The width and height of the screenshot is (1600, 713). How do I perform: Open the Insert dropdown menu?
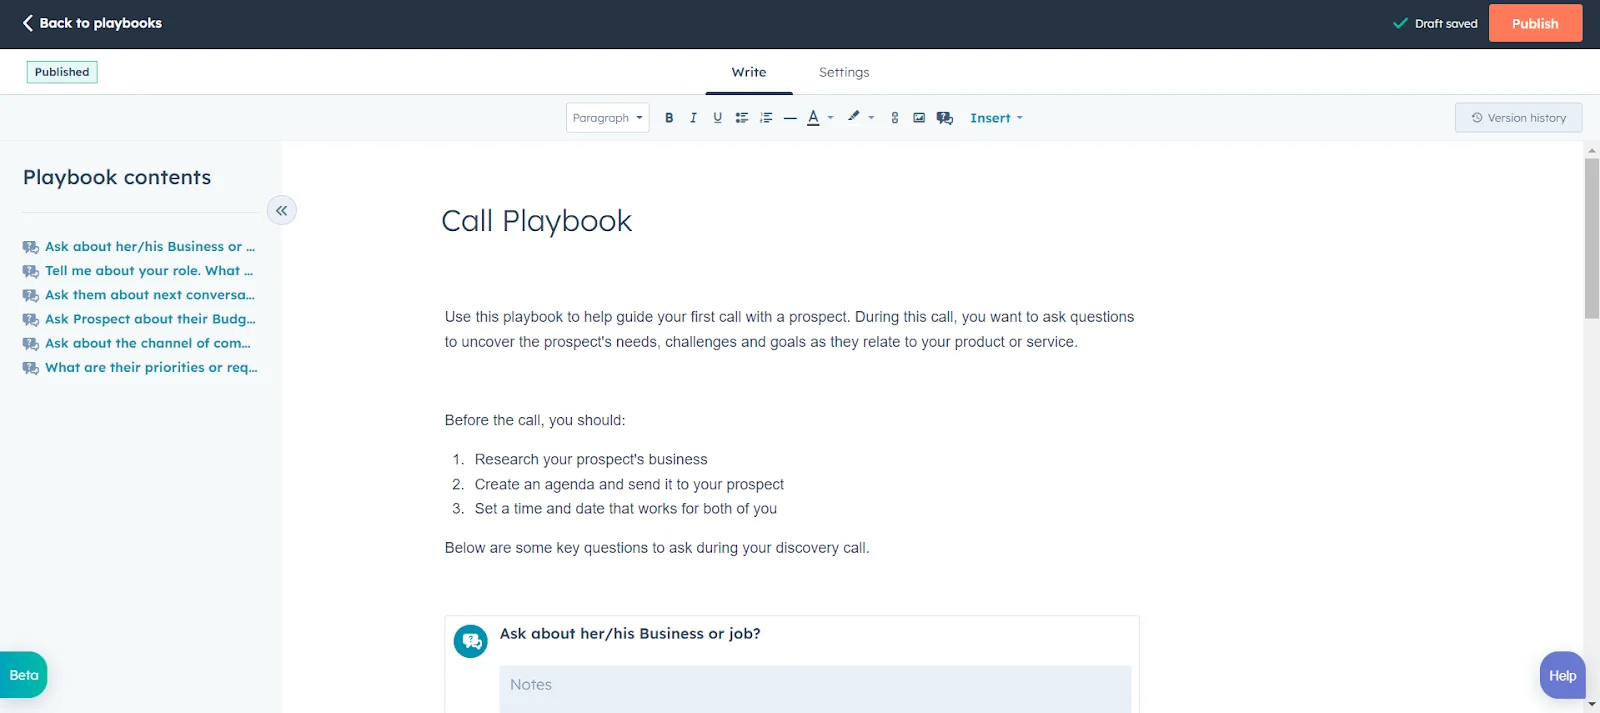[x=996, y=118]
